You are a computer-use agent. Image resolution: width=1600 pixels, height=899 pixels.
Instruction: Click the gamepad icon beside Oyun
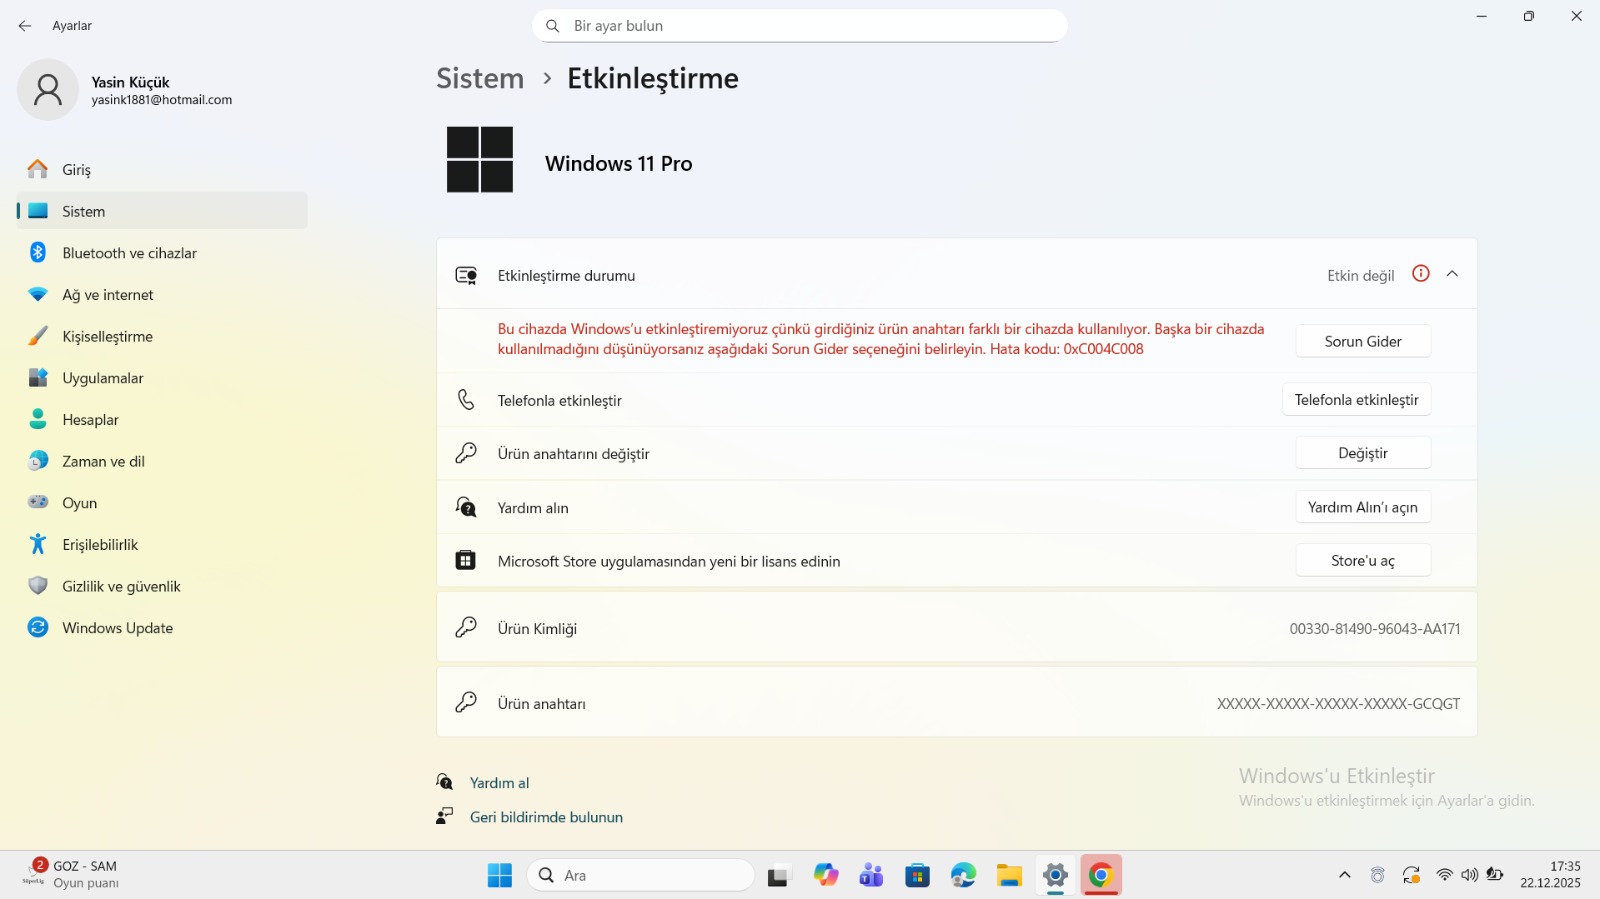(x=38, y=502)
